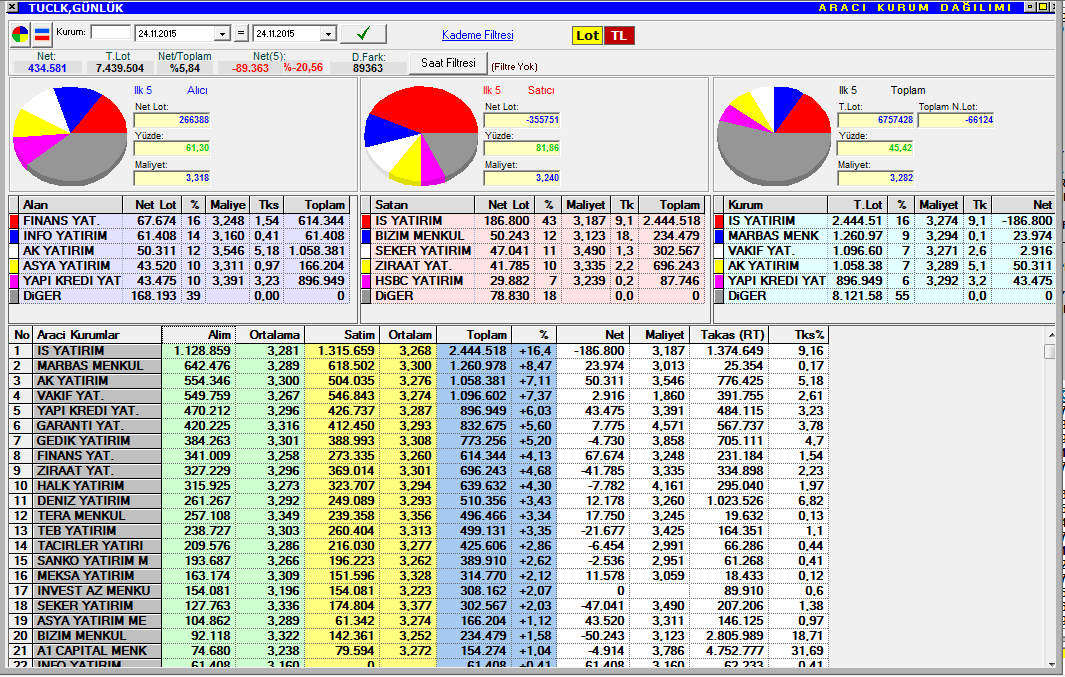Screen dimensions: 1065x677
Task: Open the Kademe Filtresi link
Action: tap(477, 35)
